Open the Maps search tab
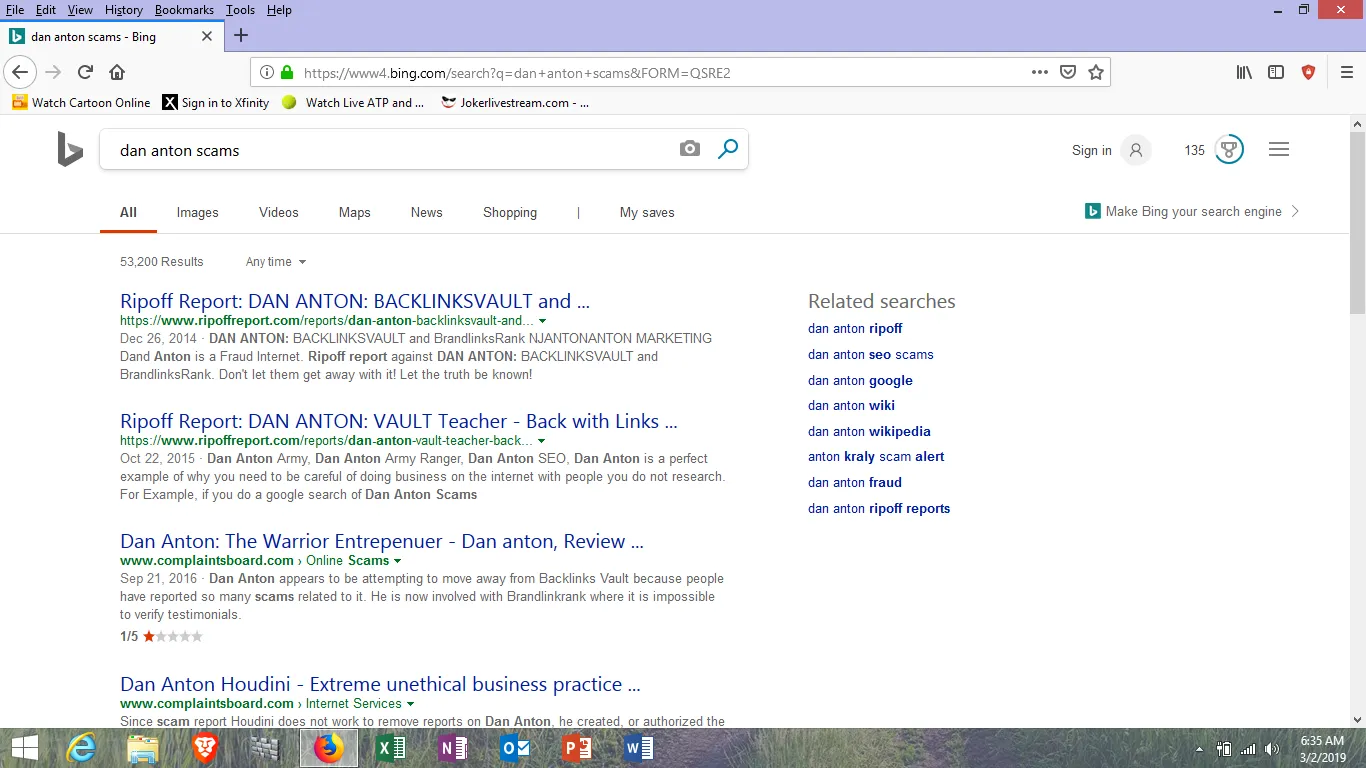Screen dimensions: 1366x768 pyautogui.click(x=354, y=213)
